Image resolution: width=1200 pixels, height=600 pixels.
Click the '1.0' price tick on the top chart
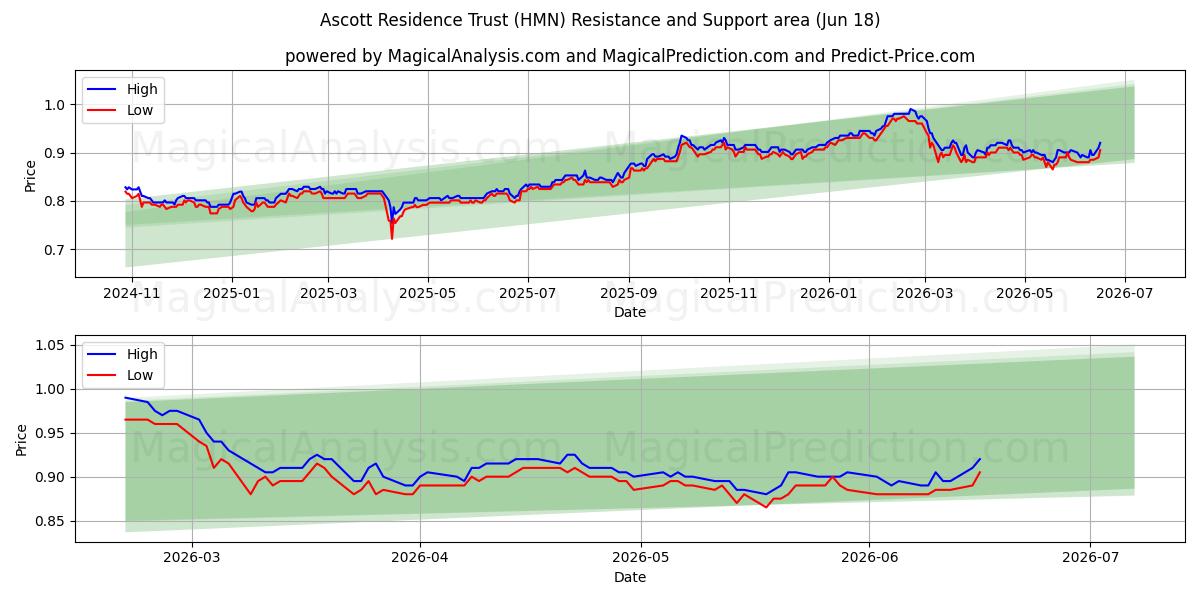pyautogui.click(x=56, y=105)
